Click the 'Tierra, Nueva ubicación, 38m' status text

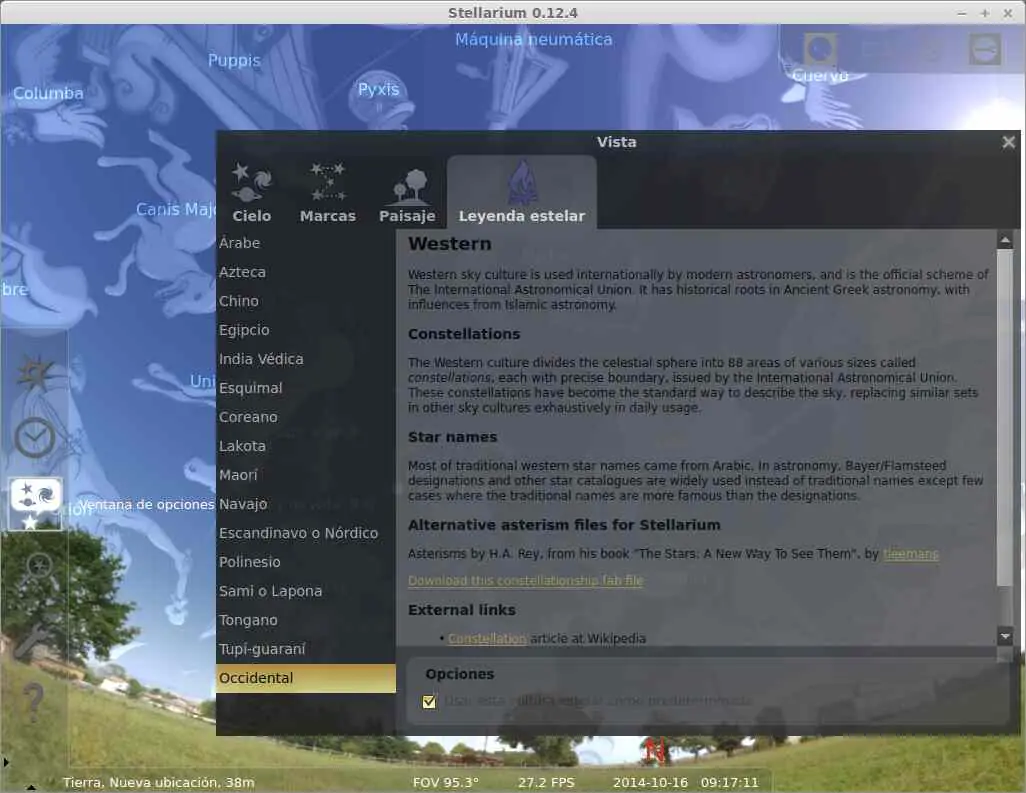[x=159, y=783]
